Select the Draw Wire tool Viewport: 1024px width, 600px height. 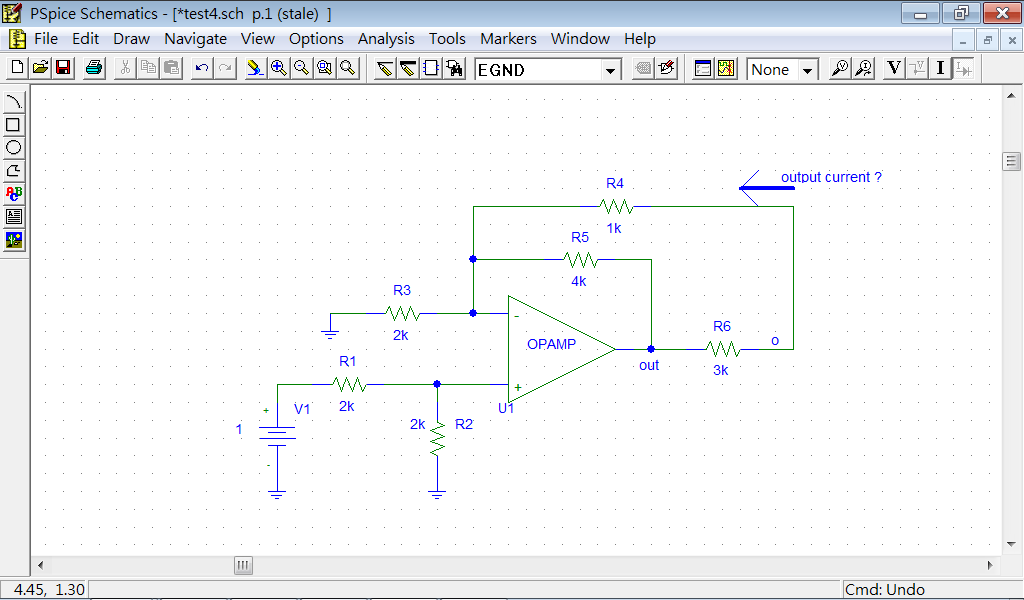tap(385, 68)
